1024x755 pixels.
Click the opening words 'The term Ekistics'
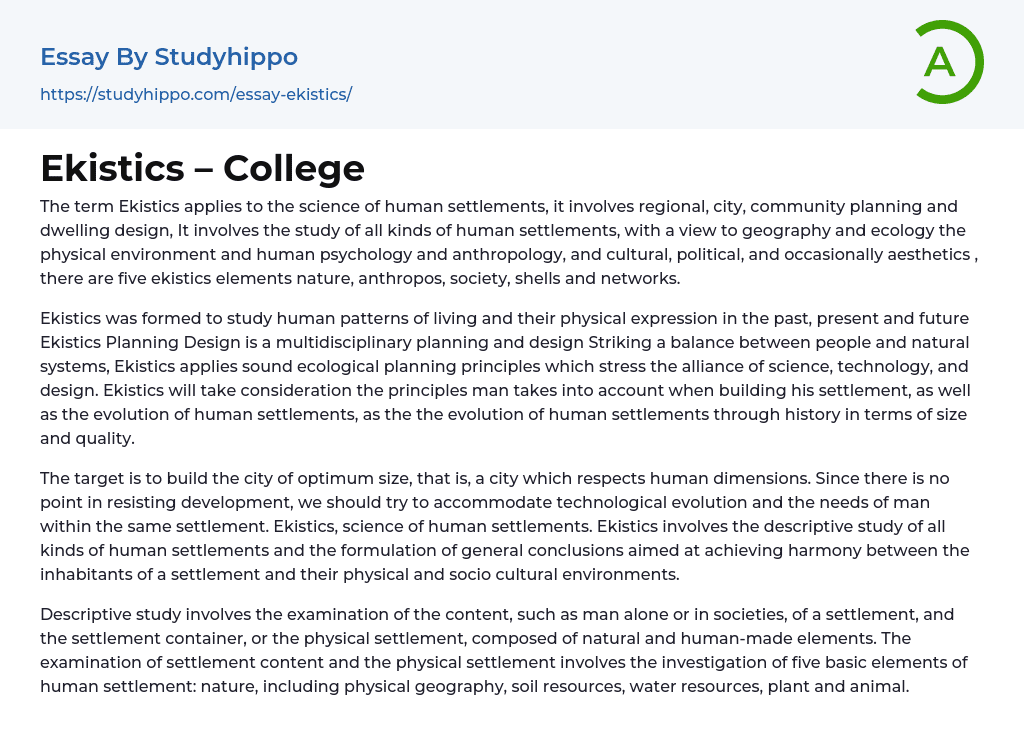pyautogui.click(x=103, y=207)
